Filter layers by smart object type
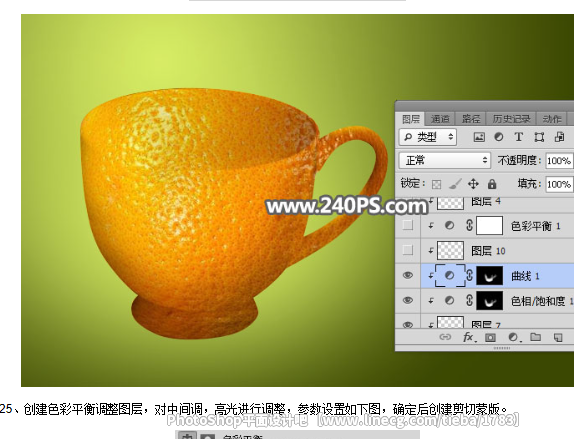 pos(560,137)
